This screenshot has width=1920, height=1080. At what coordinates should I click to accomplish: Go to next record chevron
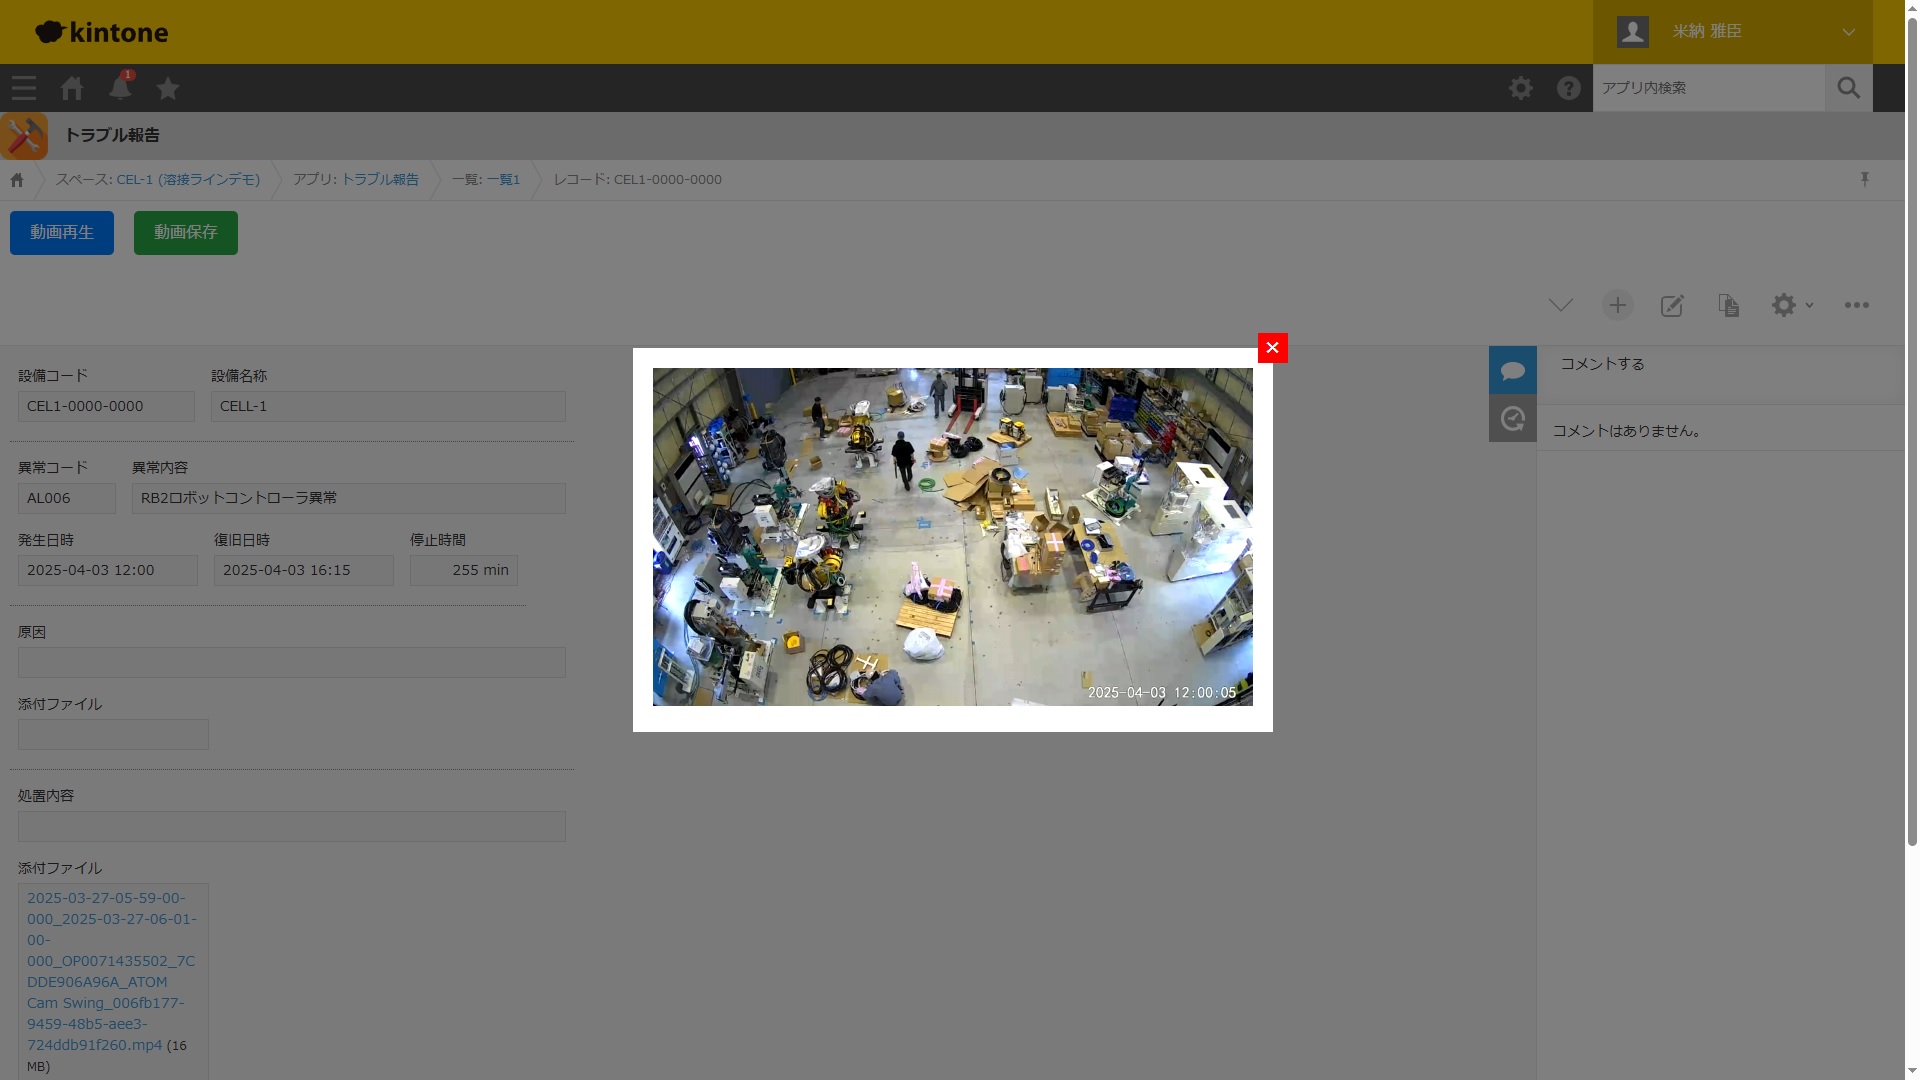pyautogui.click(x=1561, y=305)
